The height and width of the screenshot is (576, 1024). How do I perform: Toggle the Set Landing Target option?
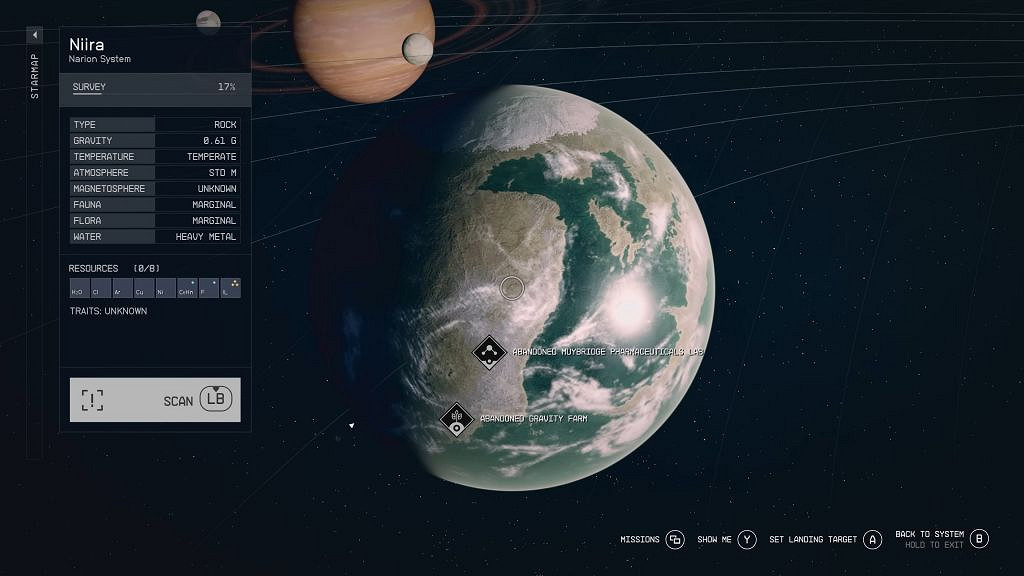872,539
